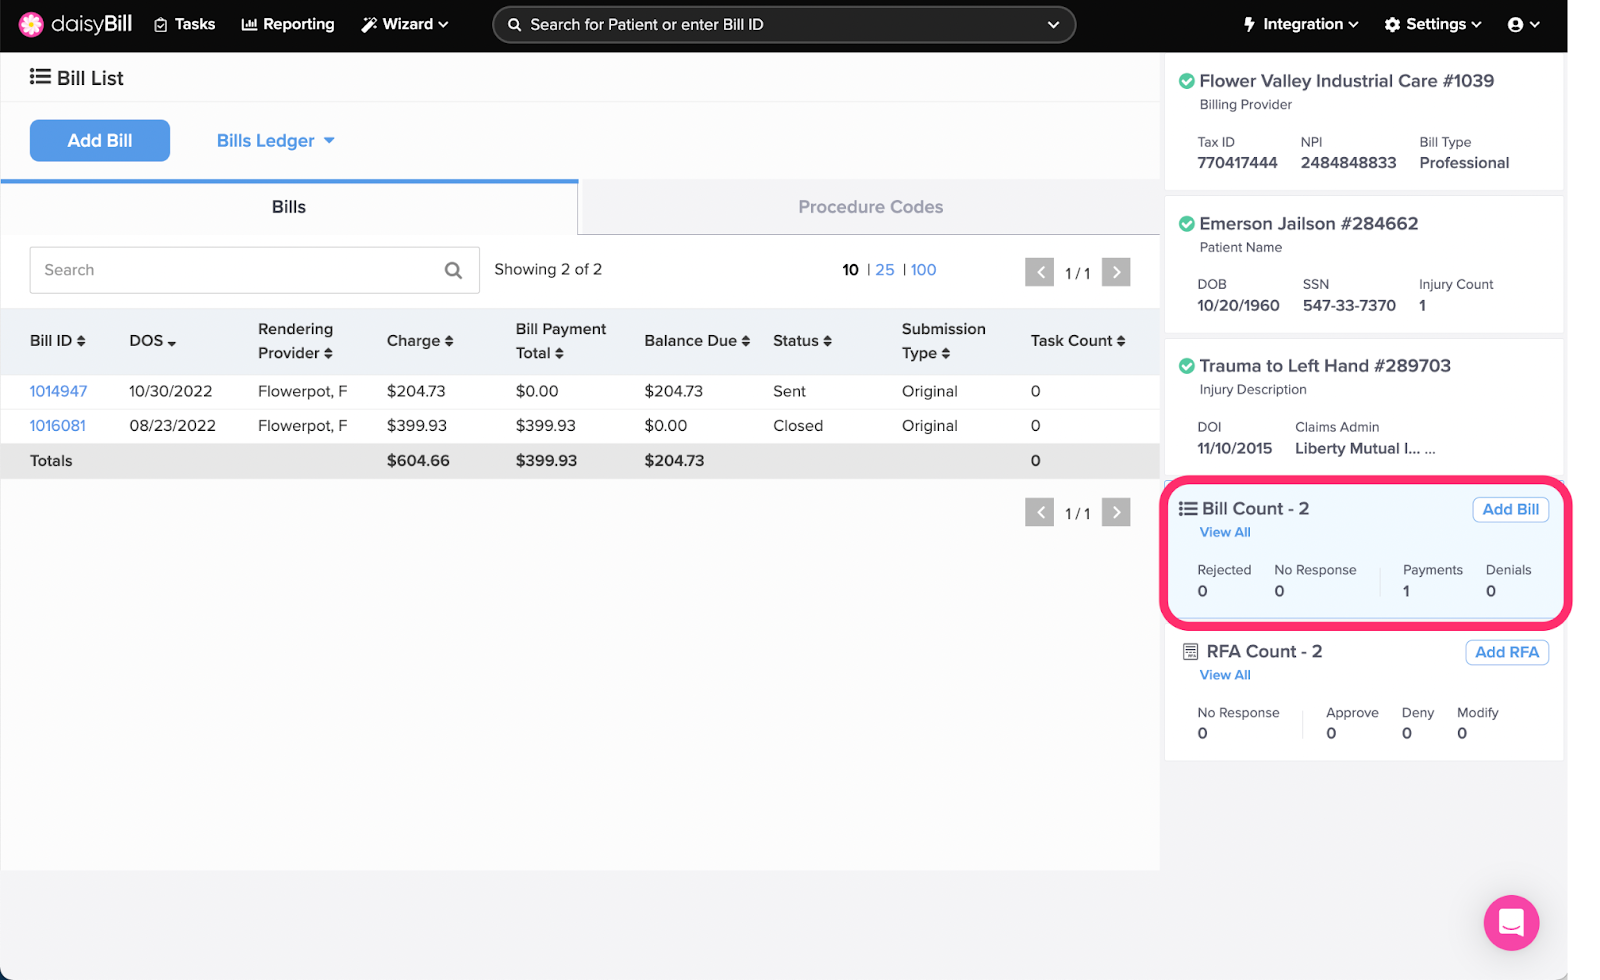The width and height of the screenshot is (1600, 980).
Task: Open Reporting from the top navigation
Action: (x=288, y=24)
